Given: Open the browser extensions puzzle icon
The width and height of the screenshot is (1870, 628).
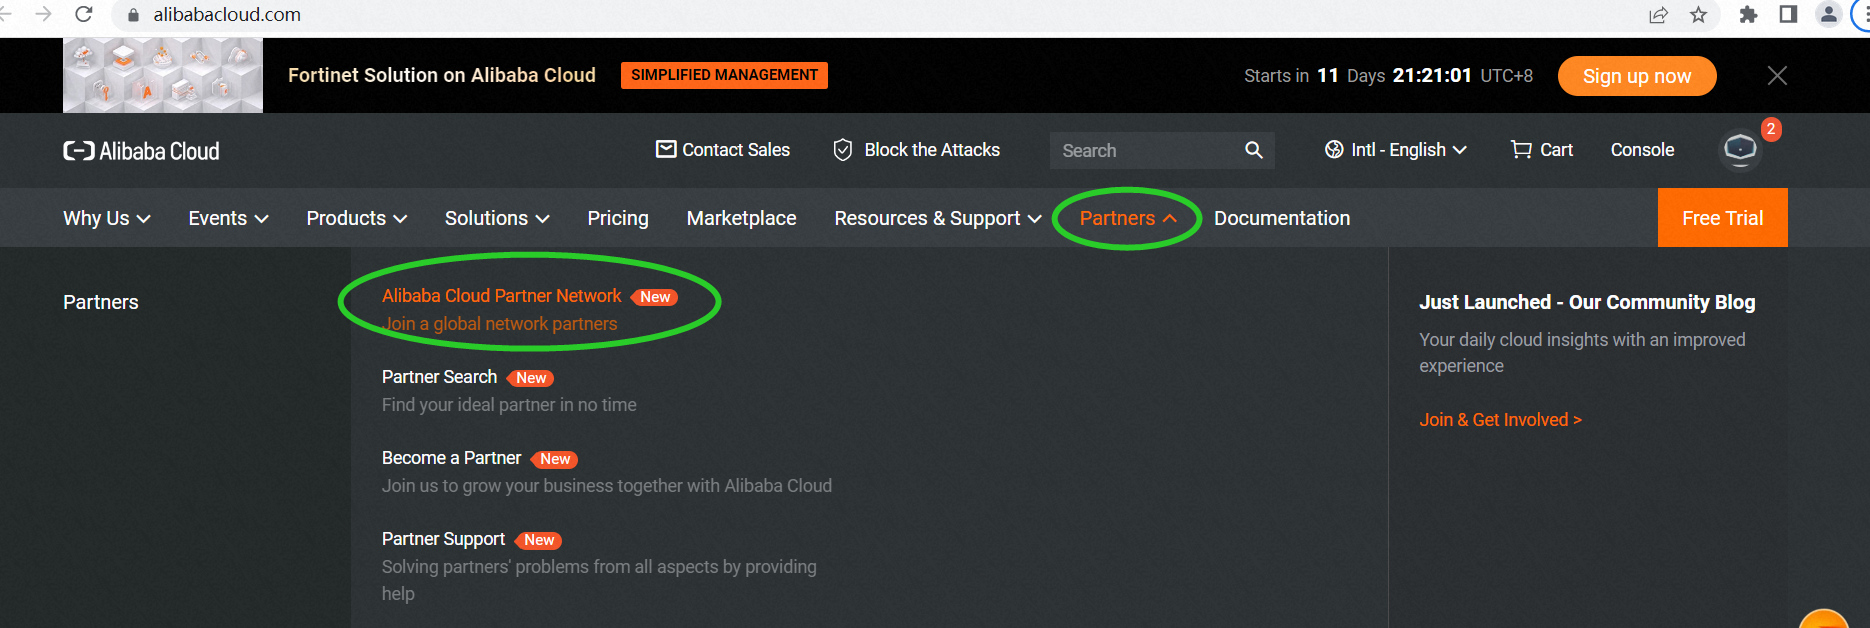Looking at the screenshot, I should point(1748,15).
